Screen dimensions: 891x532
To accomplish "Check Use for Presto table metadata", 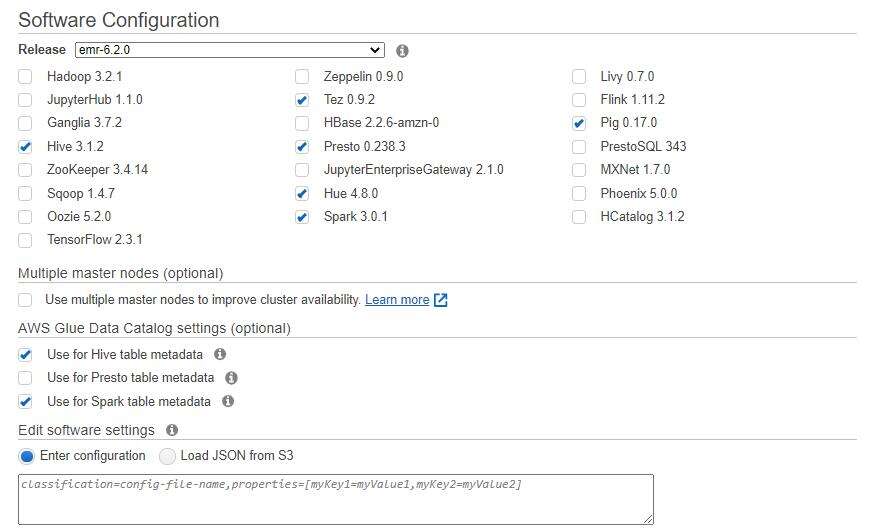I will pyautogui.click(x=25, y=378).
